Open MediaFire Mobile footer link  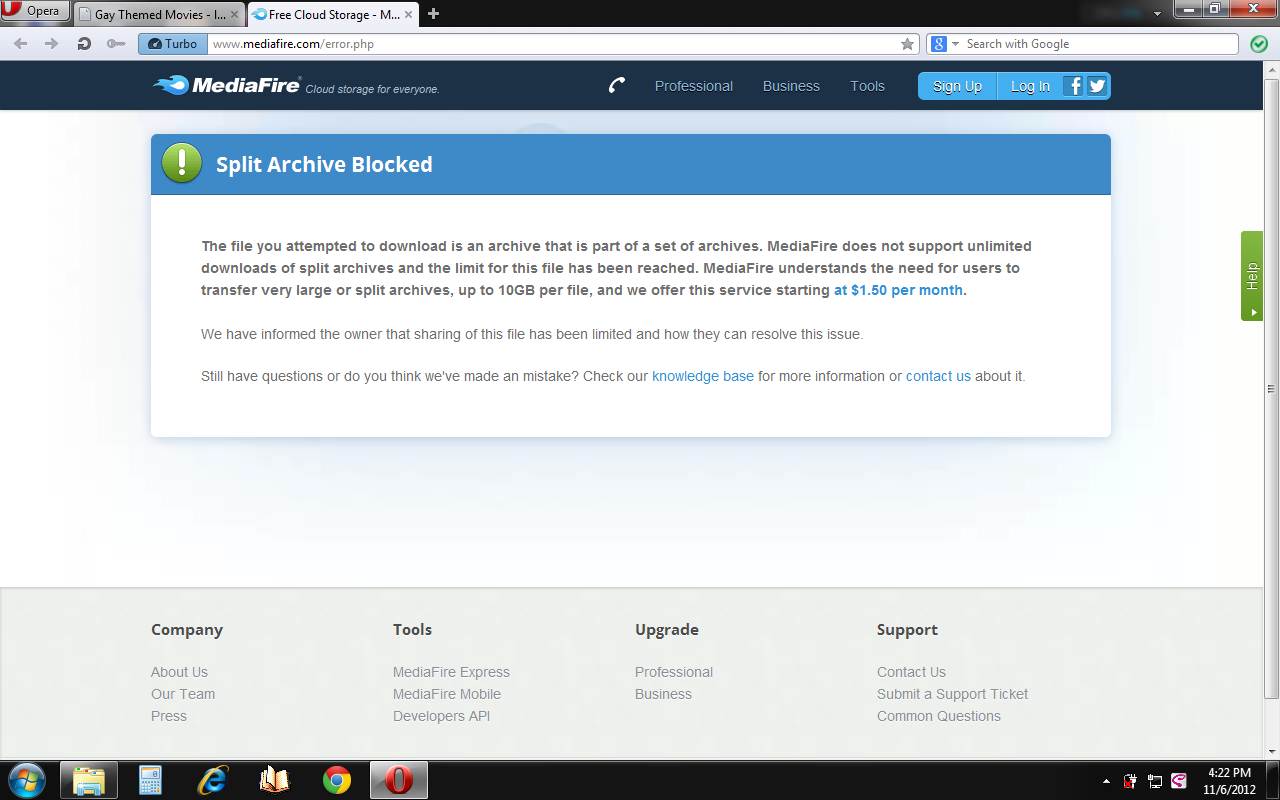[447, 694]
